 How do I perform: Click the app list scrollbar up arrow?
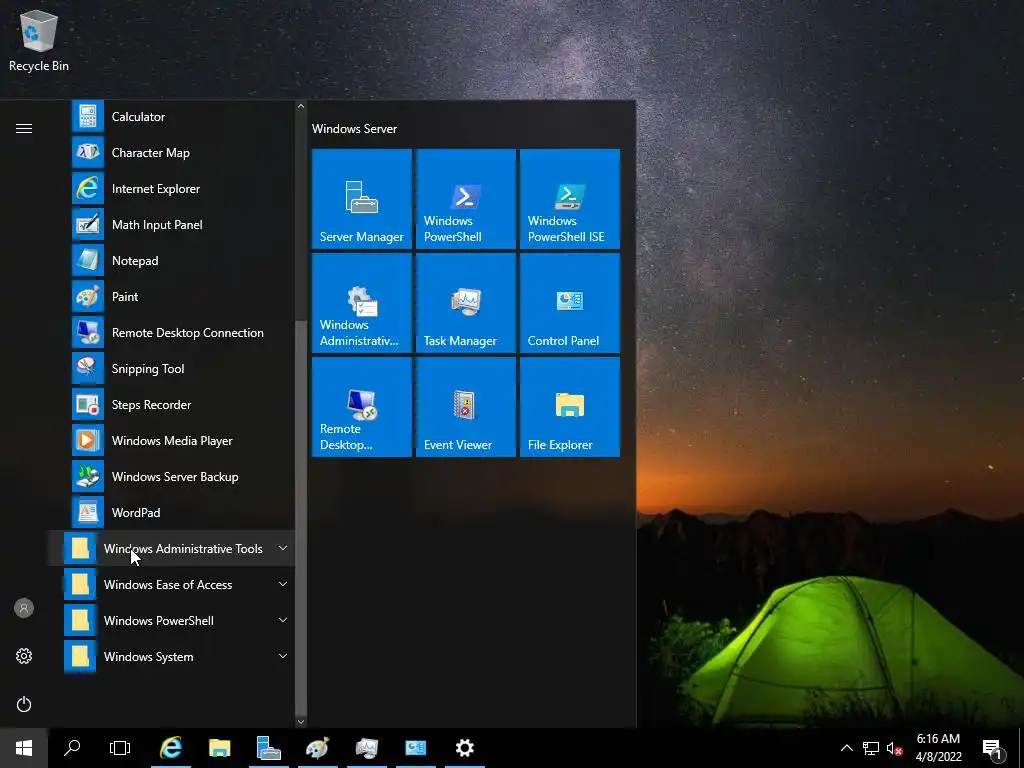point(300,106)
